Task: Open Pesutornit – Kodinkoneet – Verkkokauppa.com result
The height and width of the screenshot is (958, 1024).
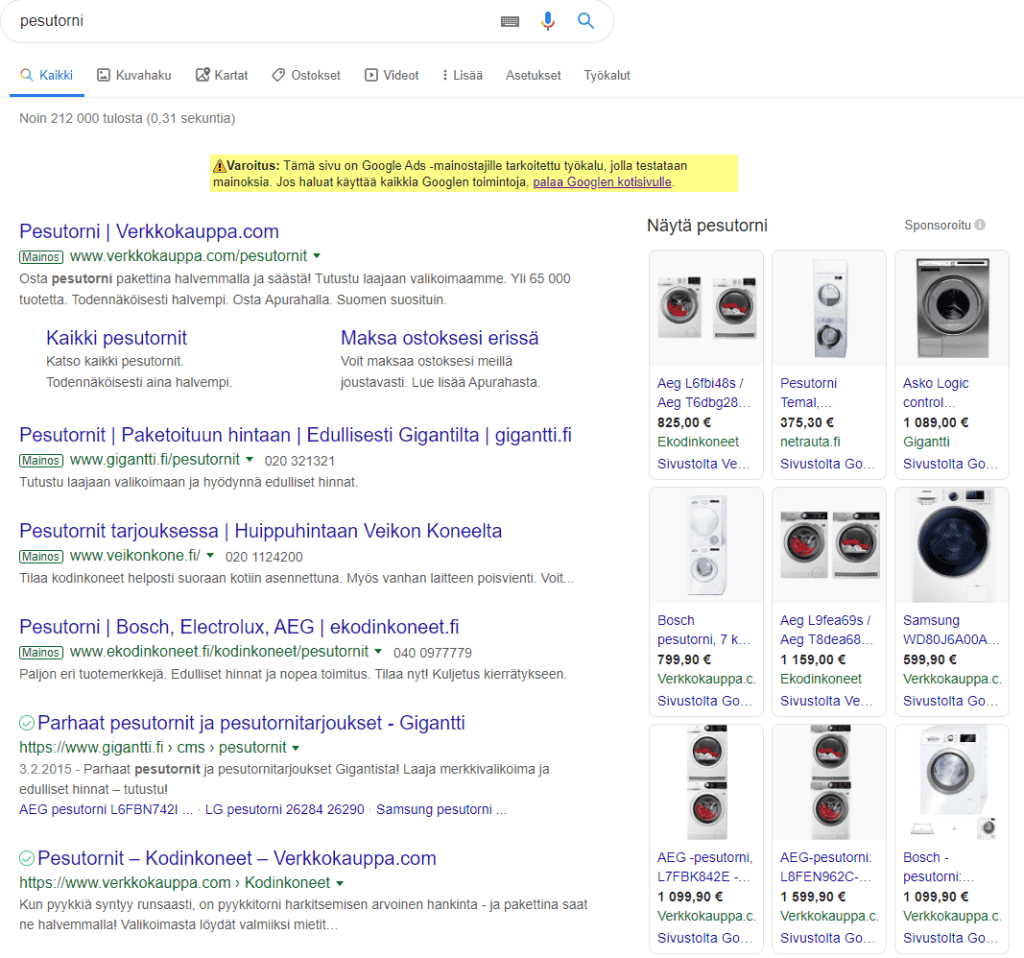Action: coord(236,858)
